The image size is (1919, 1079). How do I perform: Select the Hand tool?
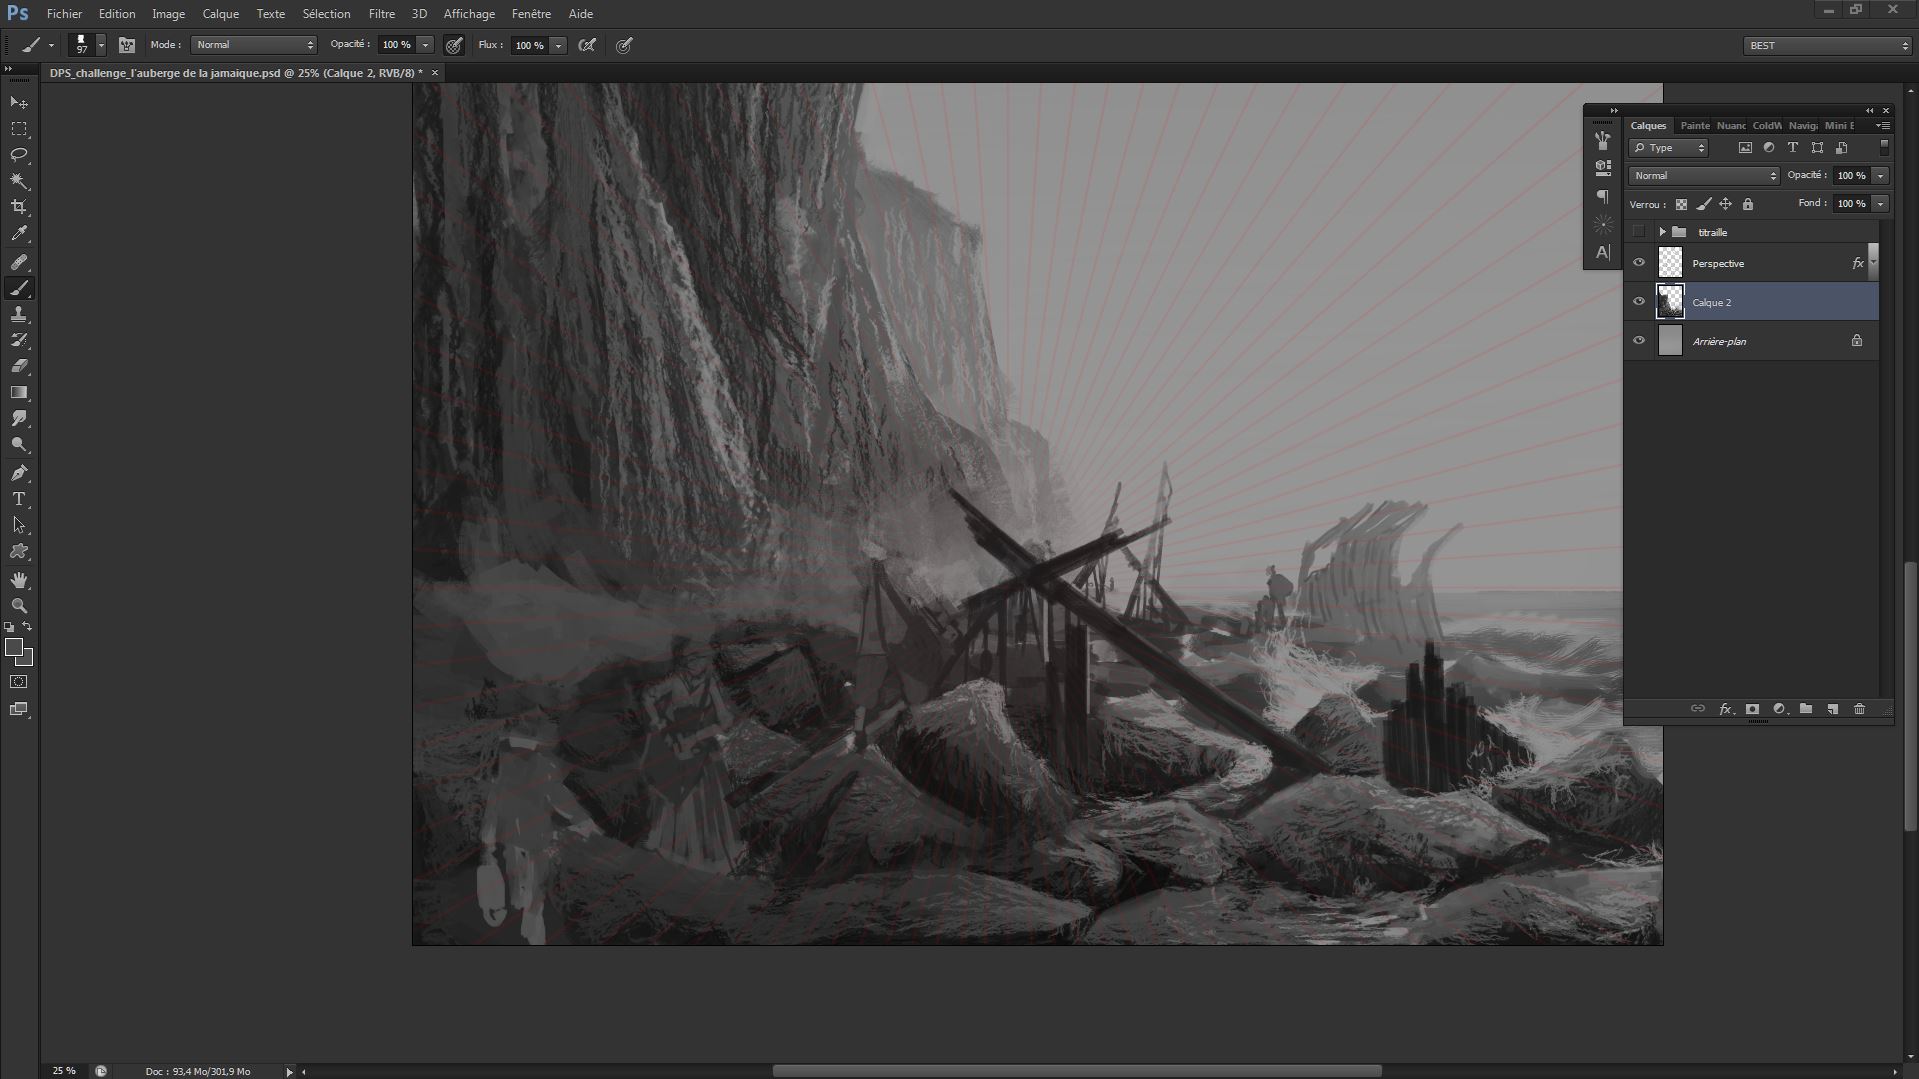(x=19, y=580)
